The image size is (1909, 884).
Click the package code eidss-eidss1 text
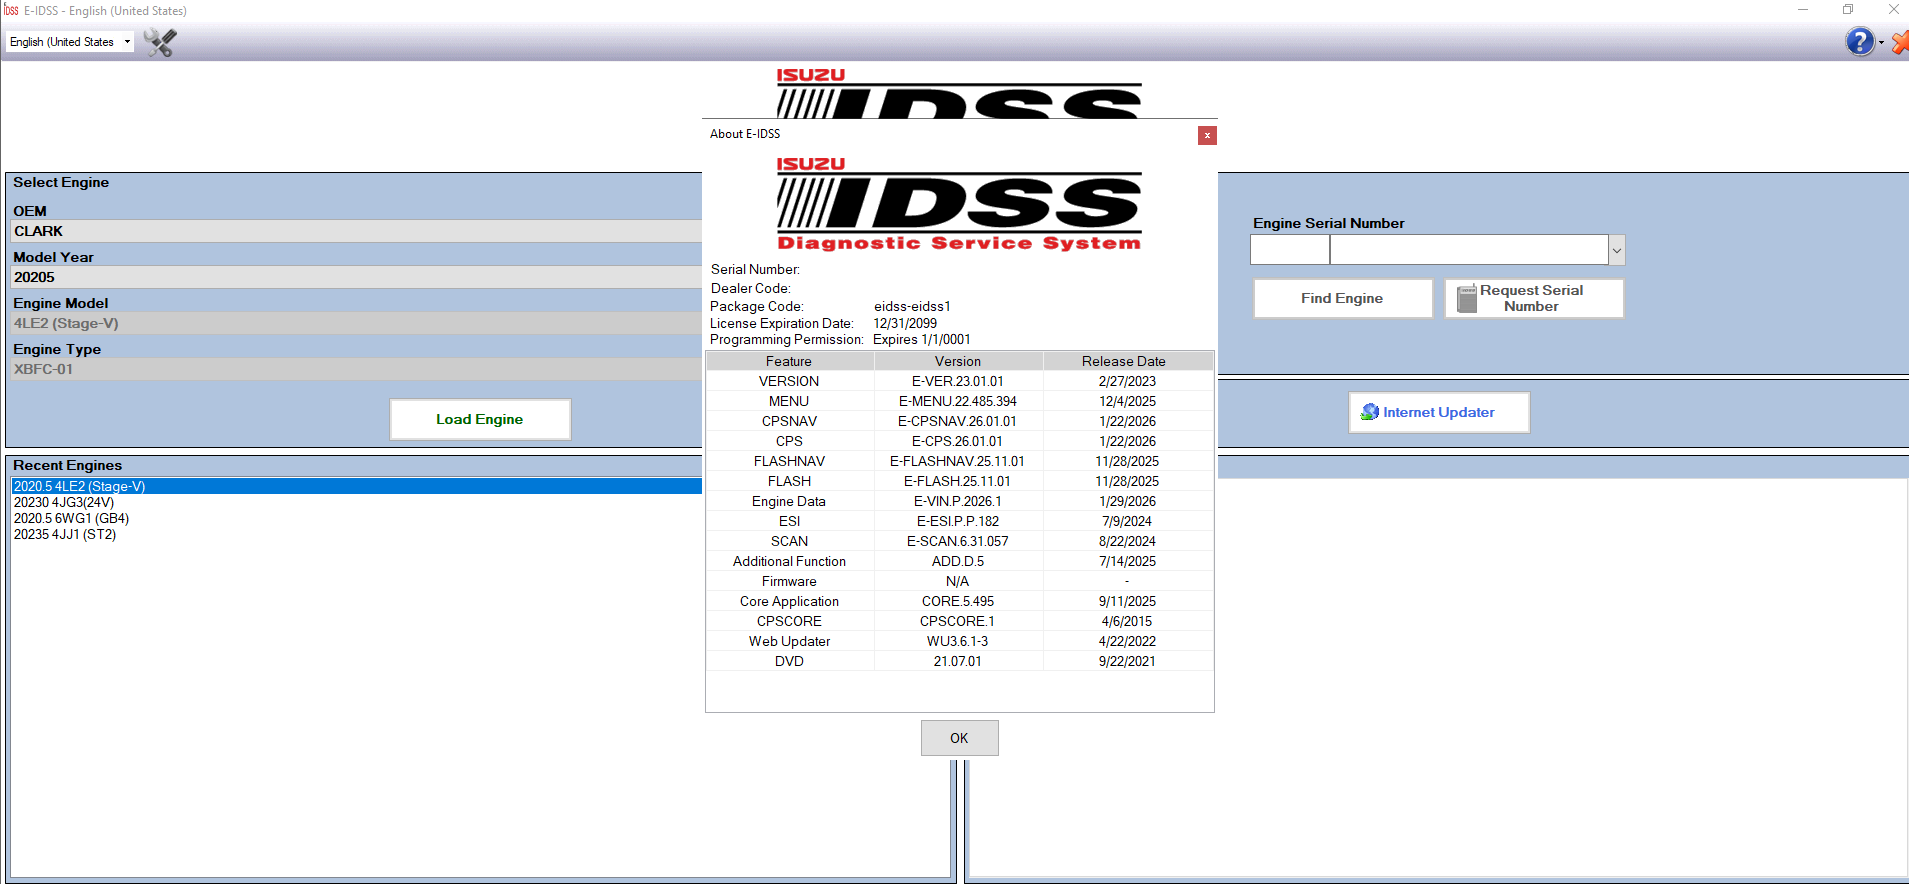coord(912,306)
